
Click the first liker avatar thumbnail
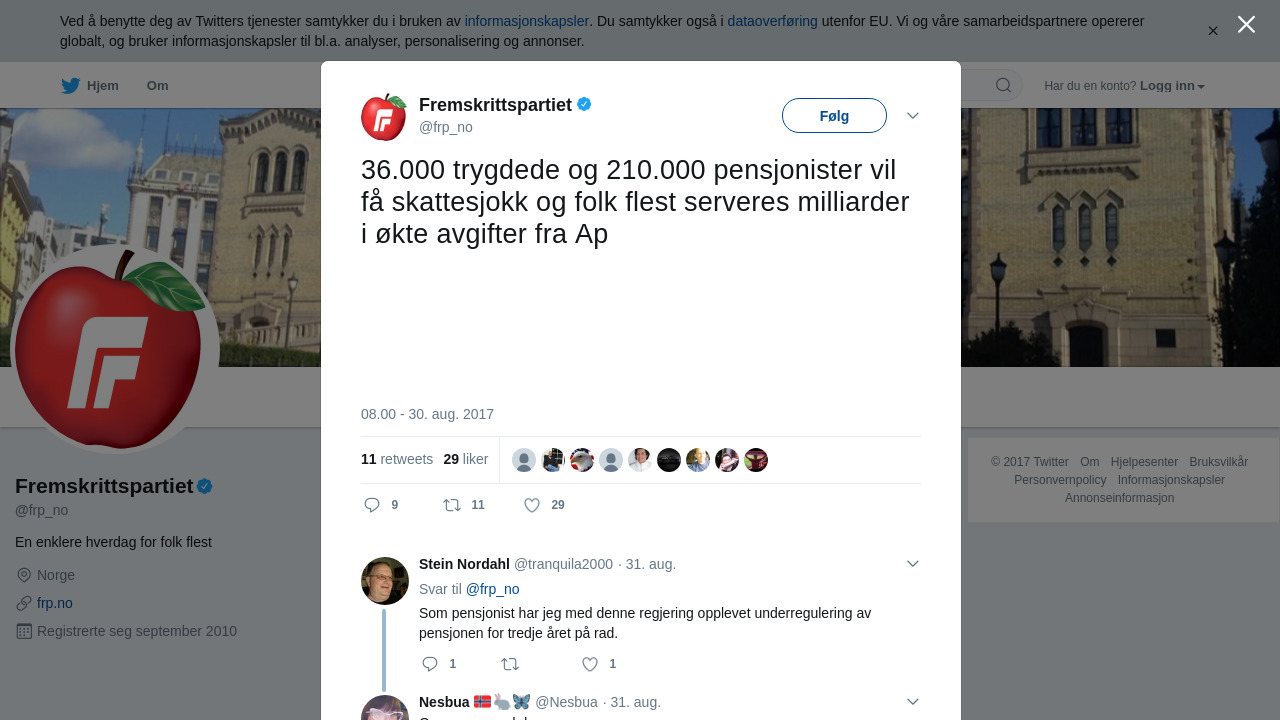point(524,460)
